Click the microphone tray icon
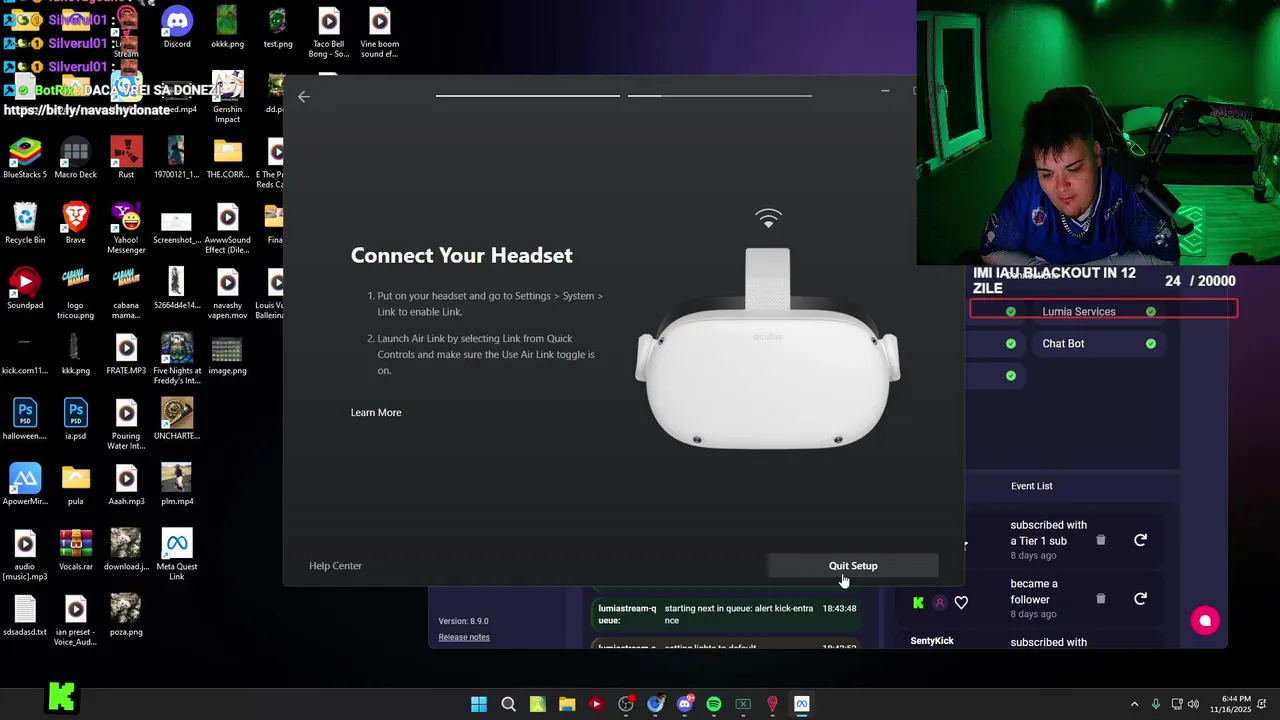 [x=1156, y=704]
